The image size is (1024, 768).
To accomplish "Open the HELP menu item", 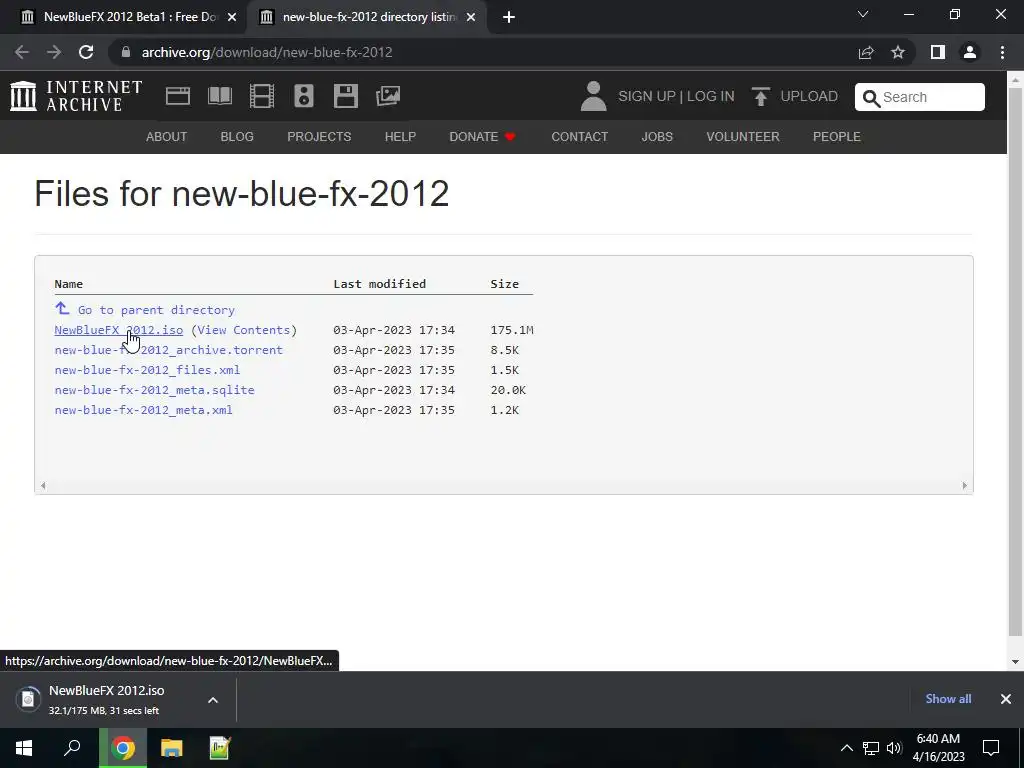I will coord(400,136).
